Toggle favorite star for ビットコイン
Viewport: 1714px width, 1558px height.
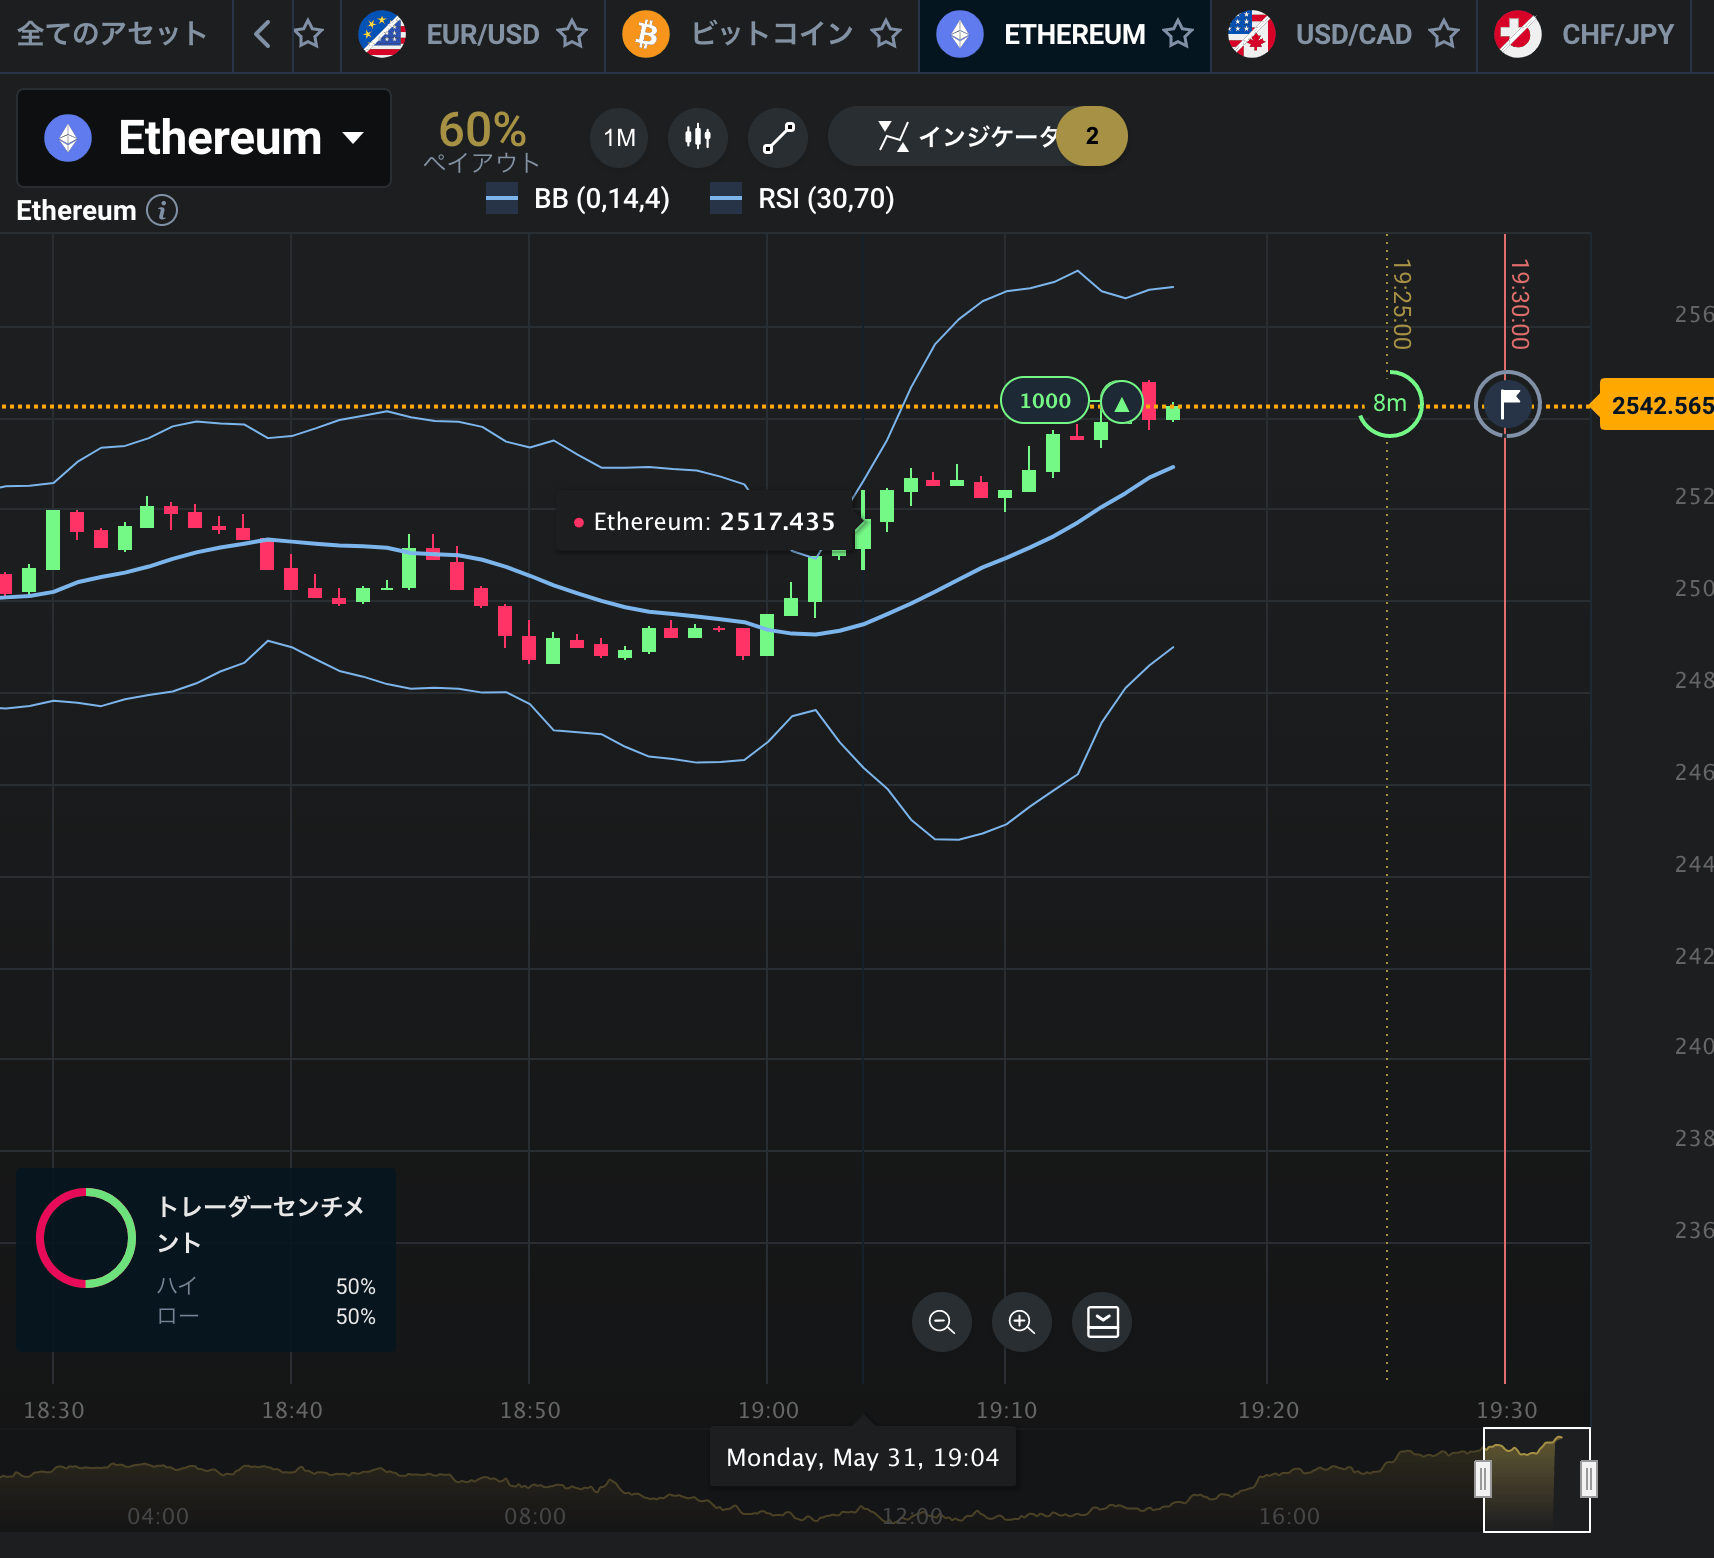[x=886, y=35]
